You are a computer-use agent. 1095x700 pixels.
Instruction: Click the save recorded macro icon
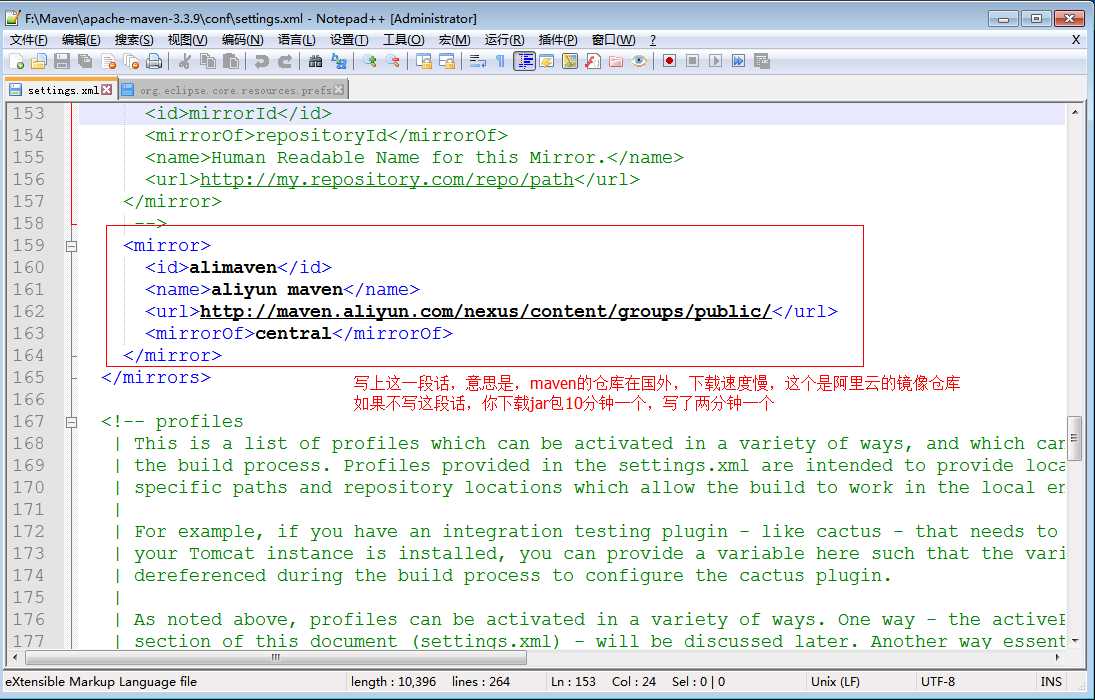coord(761,61)
